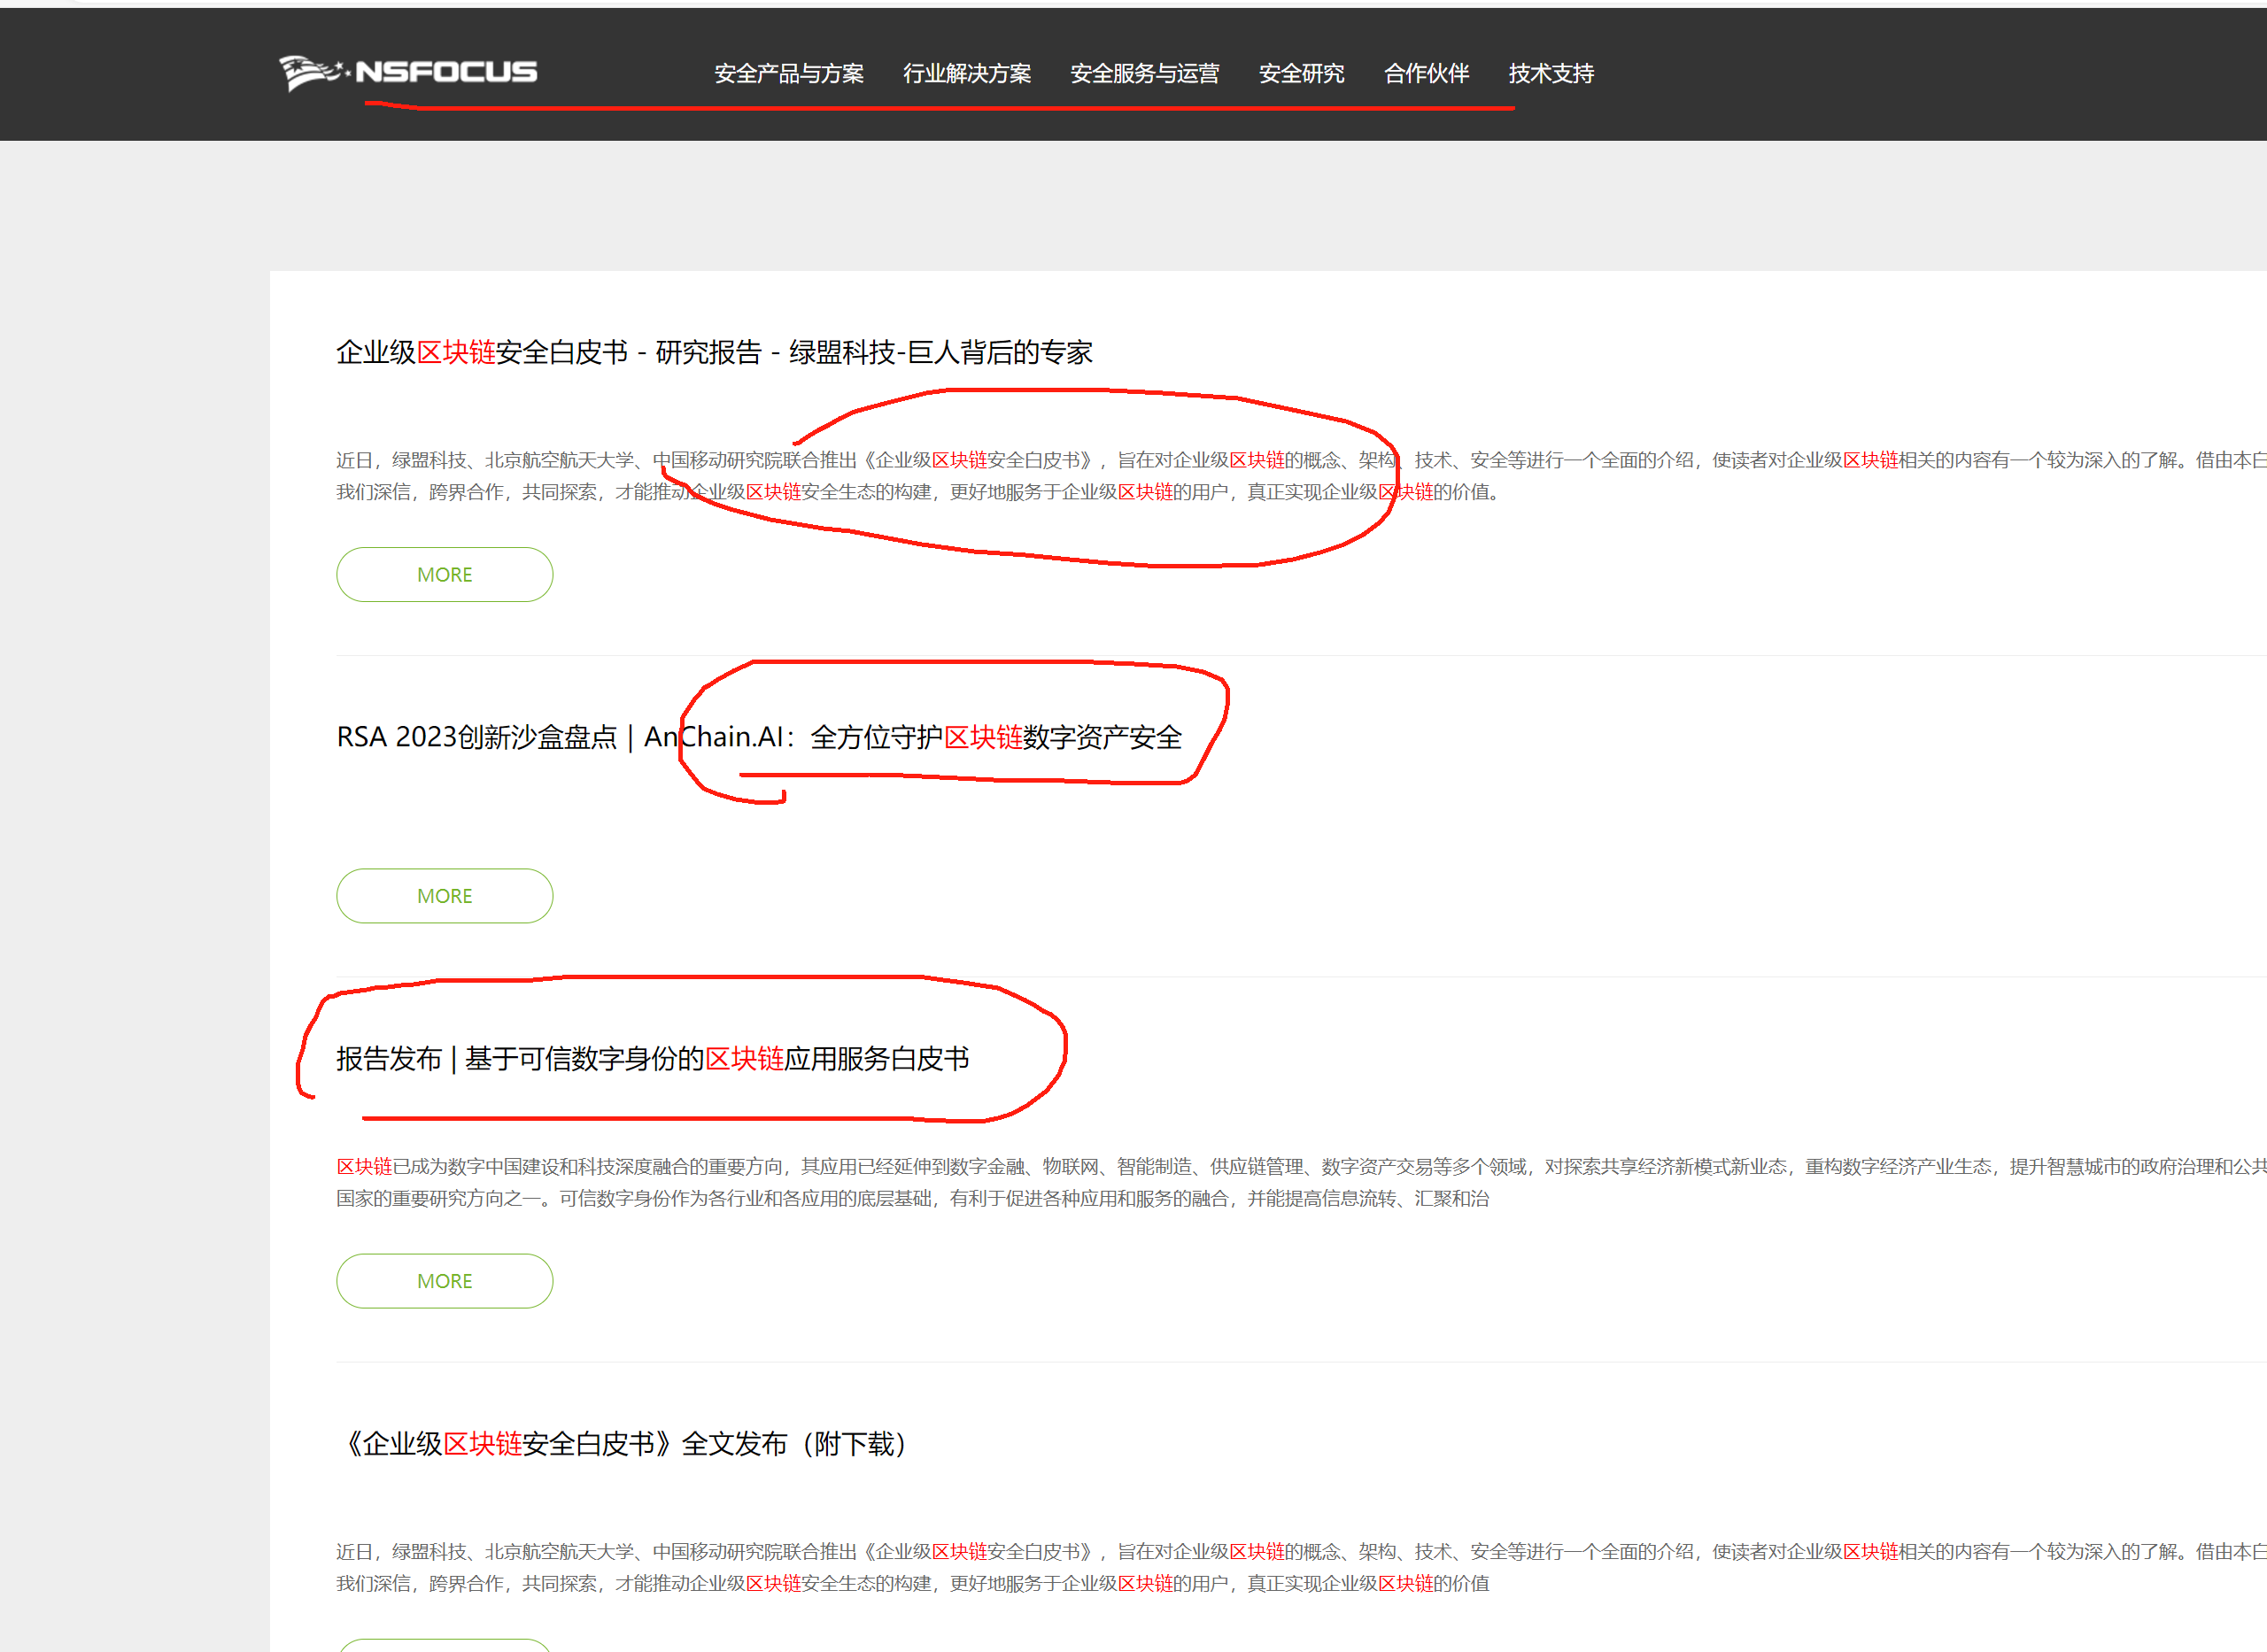Click MORE under the 研究报告 result

[445, 575]
